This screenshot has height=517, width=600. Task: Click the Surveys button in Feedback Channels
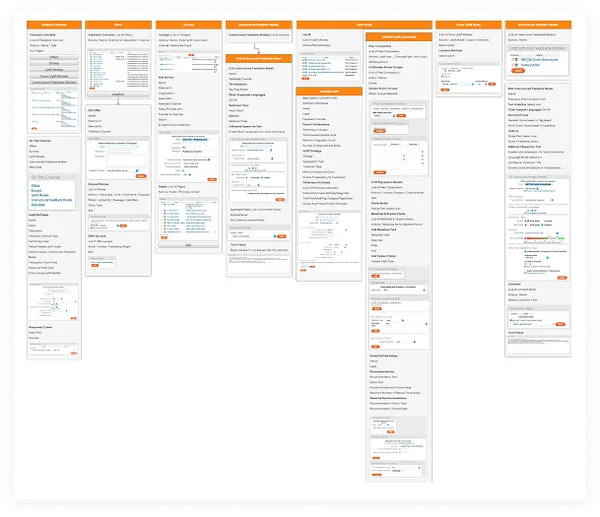53,64
